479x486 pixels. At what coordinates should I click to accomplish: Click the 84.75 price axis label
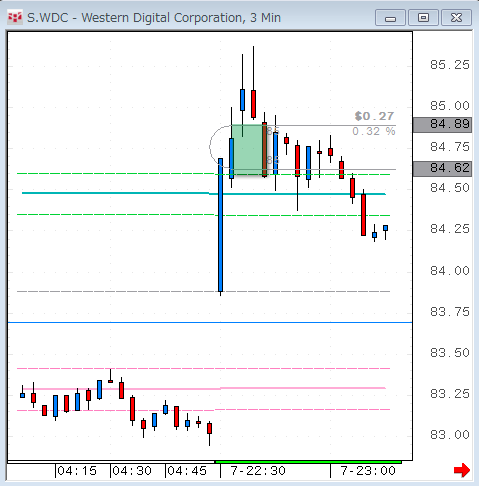[450, 147]
